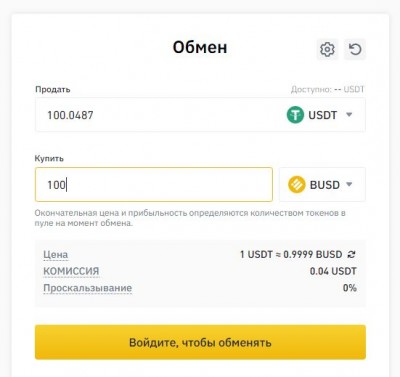Click the circular arrow history icon
This screenshot has height=377, width=400.
coord(355,49)
